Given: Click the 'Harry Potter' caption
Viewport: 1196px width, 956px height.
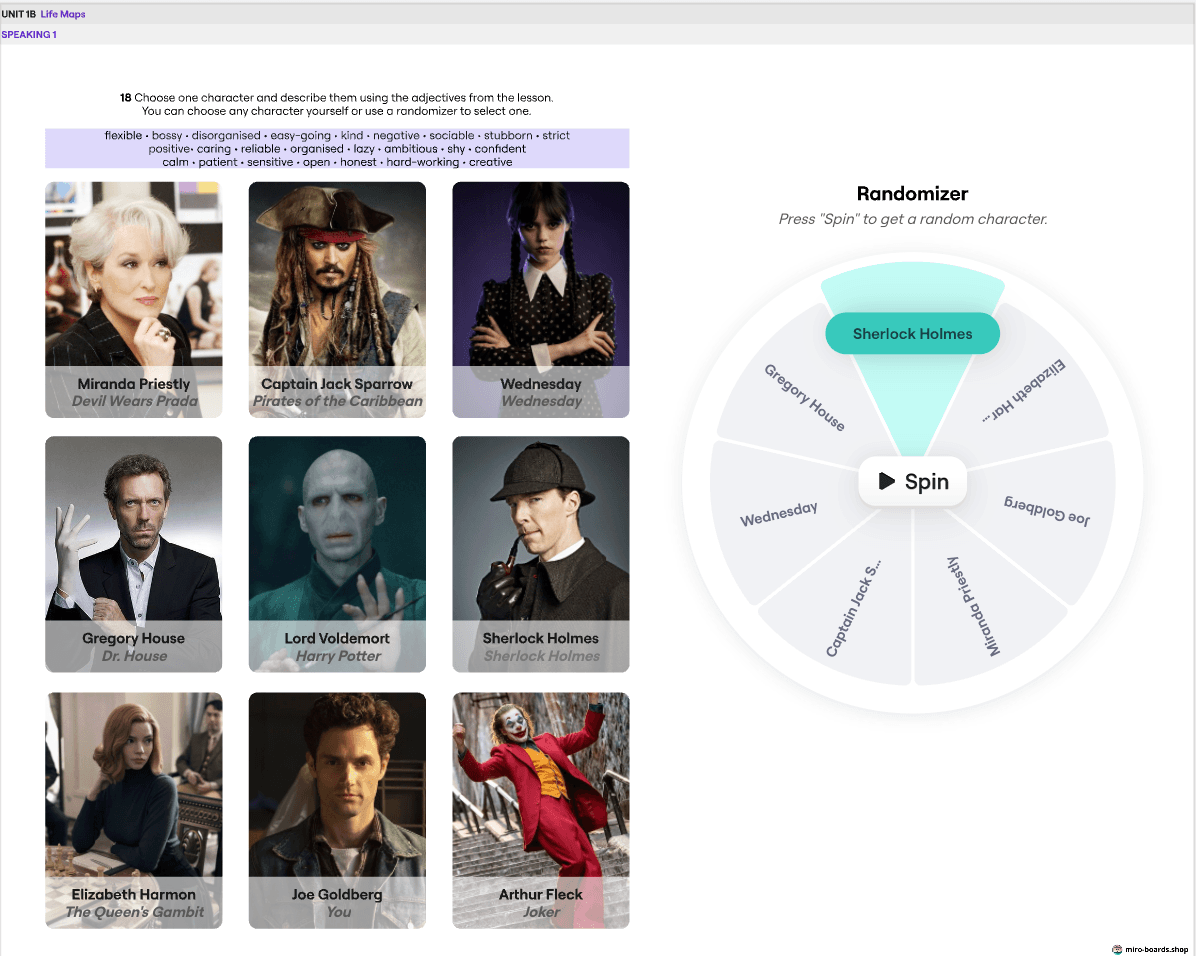Looking at the screenshot, I should point(338,656).
